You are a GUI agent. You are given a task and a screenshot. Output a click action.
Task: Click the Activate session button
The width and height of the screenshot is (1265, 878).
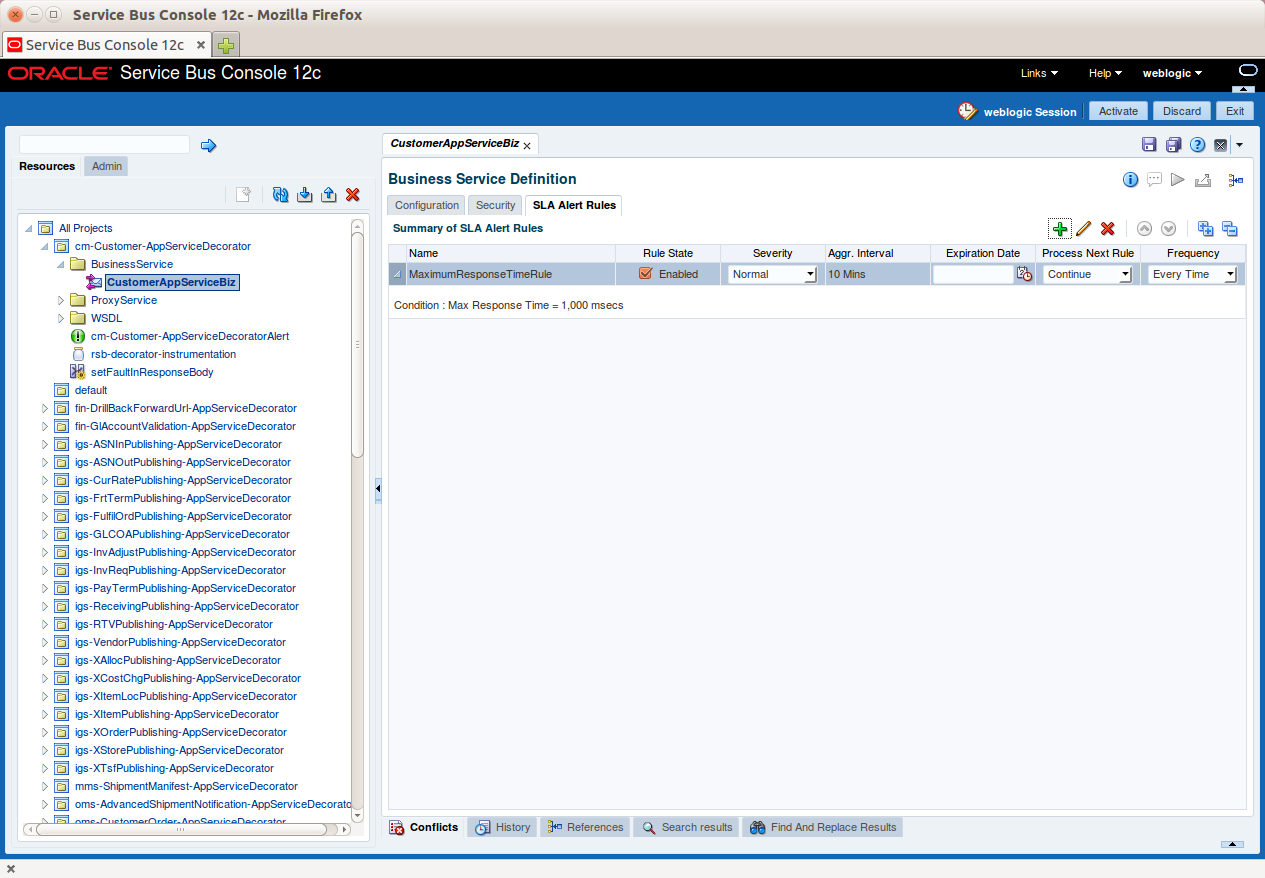coord(1118,111)
